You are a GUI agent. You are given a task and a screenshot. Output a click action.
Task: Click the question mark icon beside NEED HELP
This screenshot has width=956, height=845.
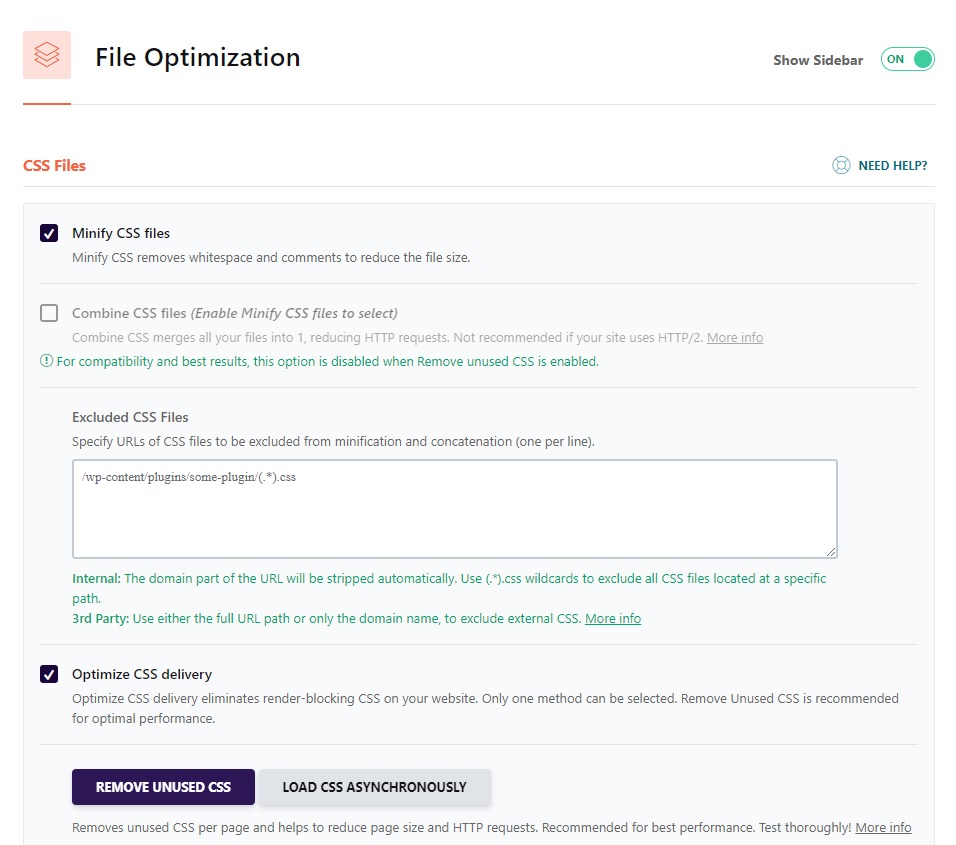point(841,165)
